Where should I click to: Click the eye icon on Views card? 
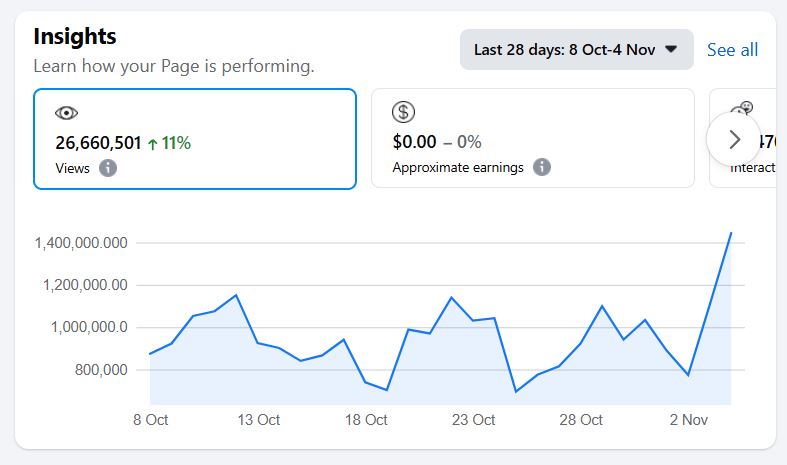(x=67, y=113)
